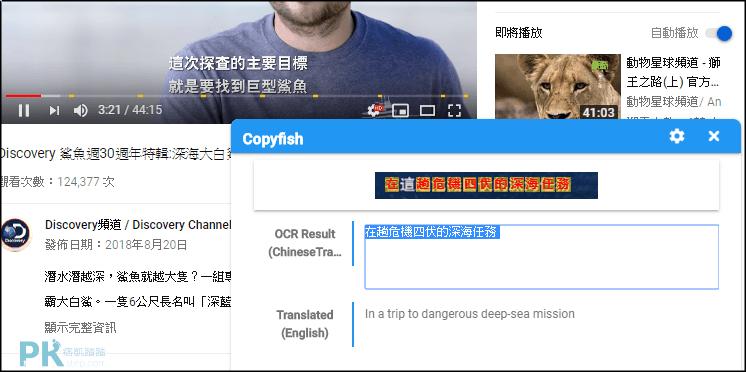Screen dimensions: 746x372
Task: Open Copyfish settings gear
Action: pyautogui.click(x=677, y=137)
